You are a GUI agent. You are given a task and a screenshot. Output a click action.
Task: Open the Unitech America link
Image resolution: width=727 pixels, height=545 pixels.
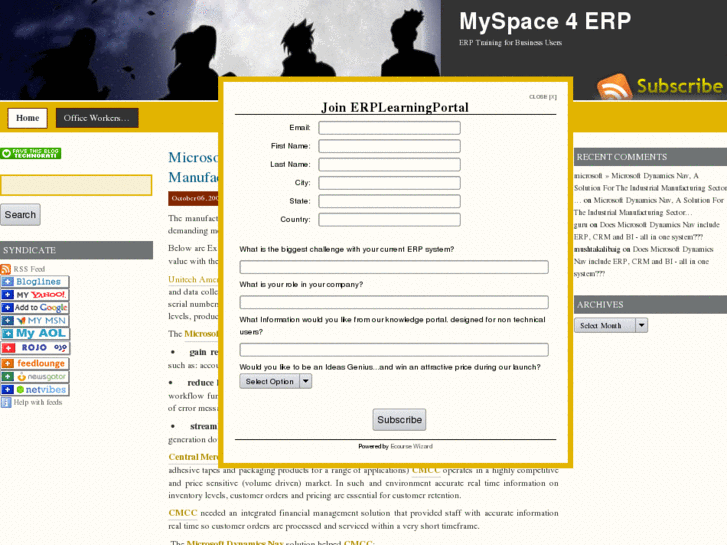193,280
